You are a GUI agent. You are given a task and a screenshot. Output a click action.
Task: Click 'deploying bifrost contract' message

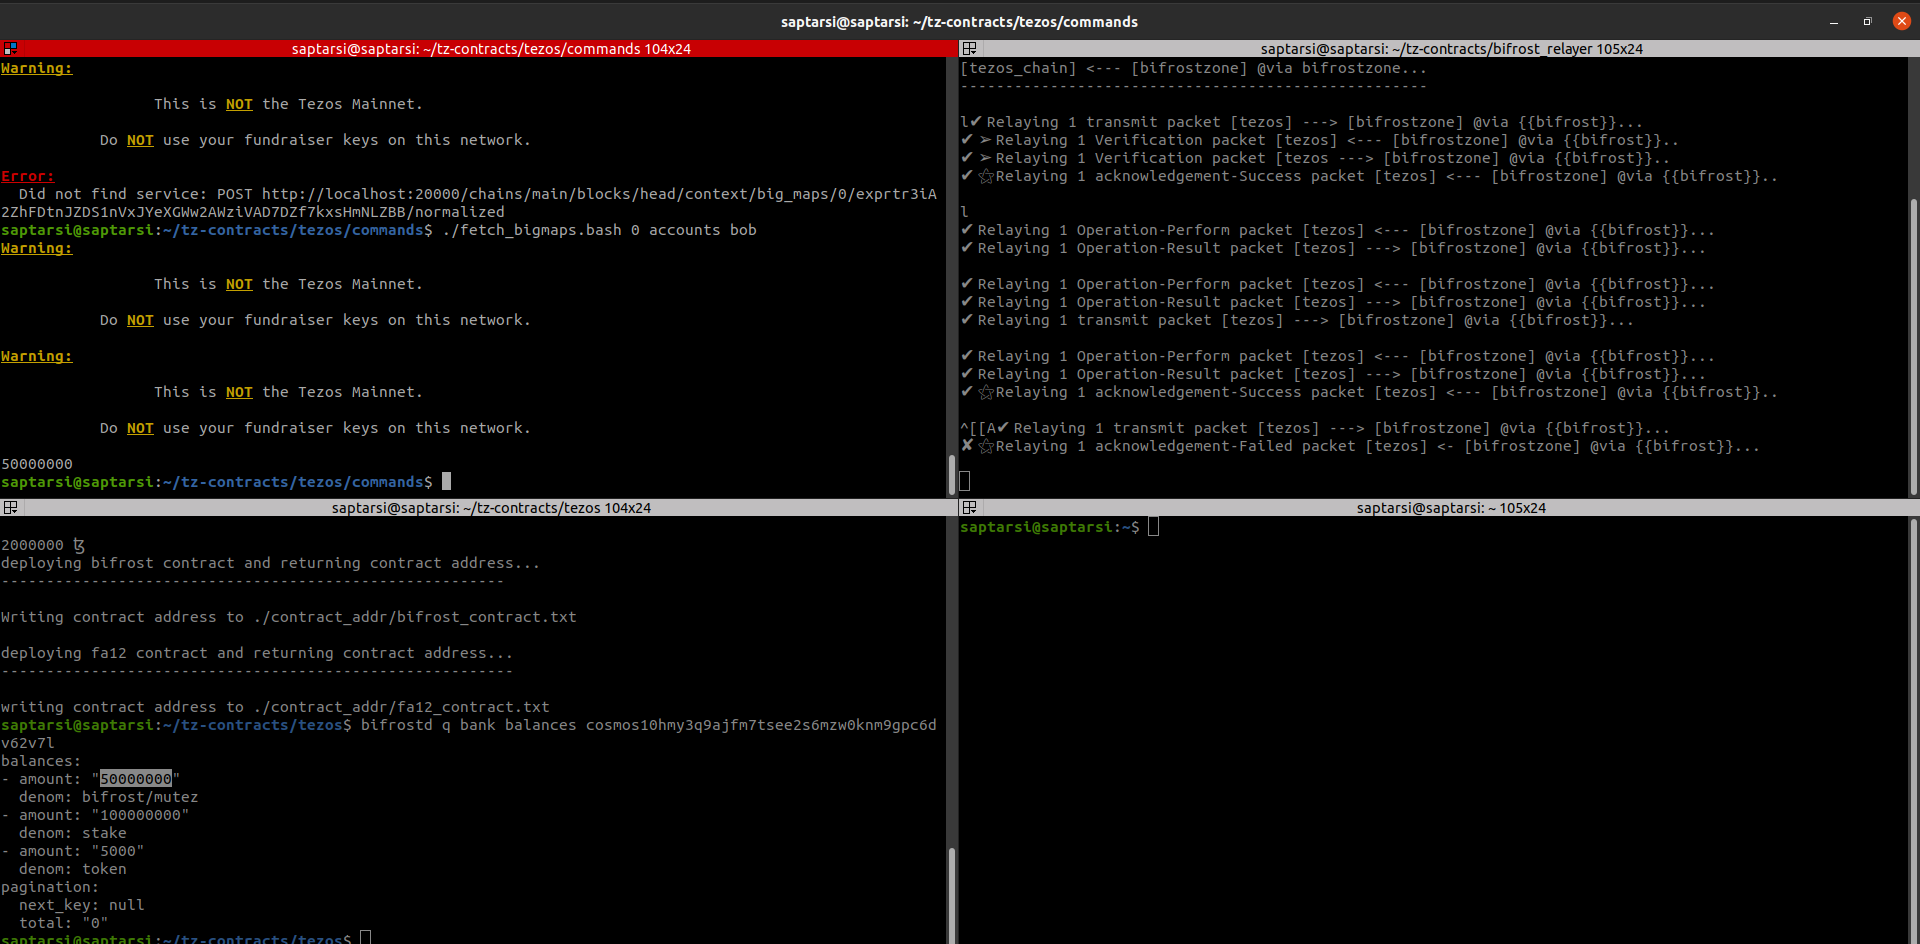click(x=270, y=563)
